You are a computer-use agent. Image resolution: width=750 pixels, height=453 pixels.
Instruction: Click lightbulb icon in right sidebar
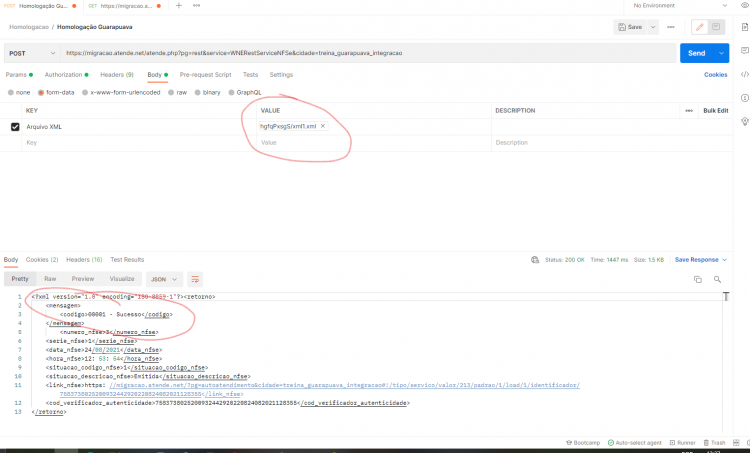point(745,121)
